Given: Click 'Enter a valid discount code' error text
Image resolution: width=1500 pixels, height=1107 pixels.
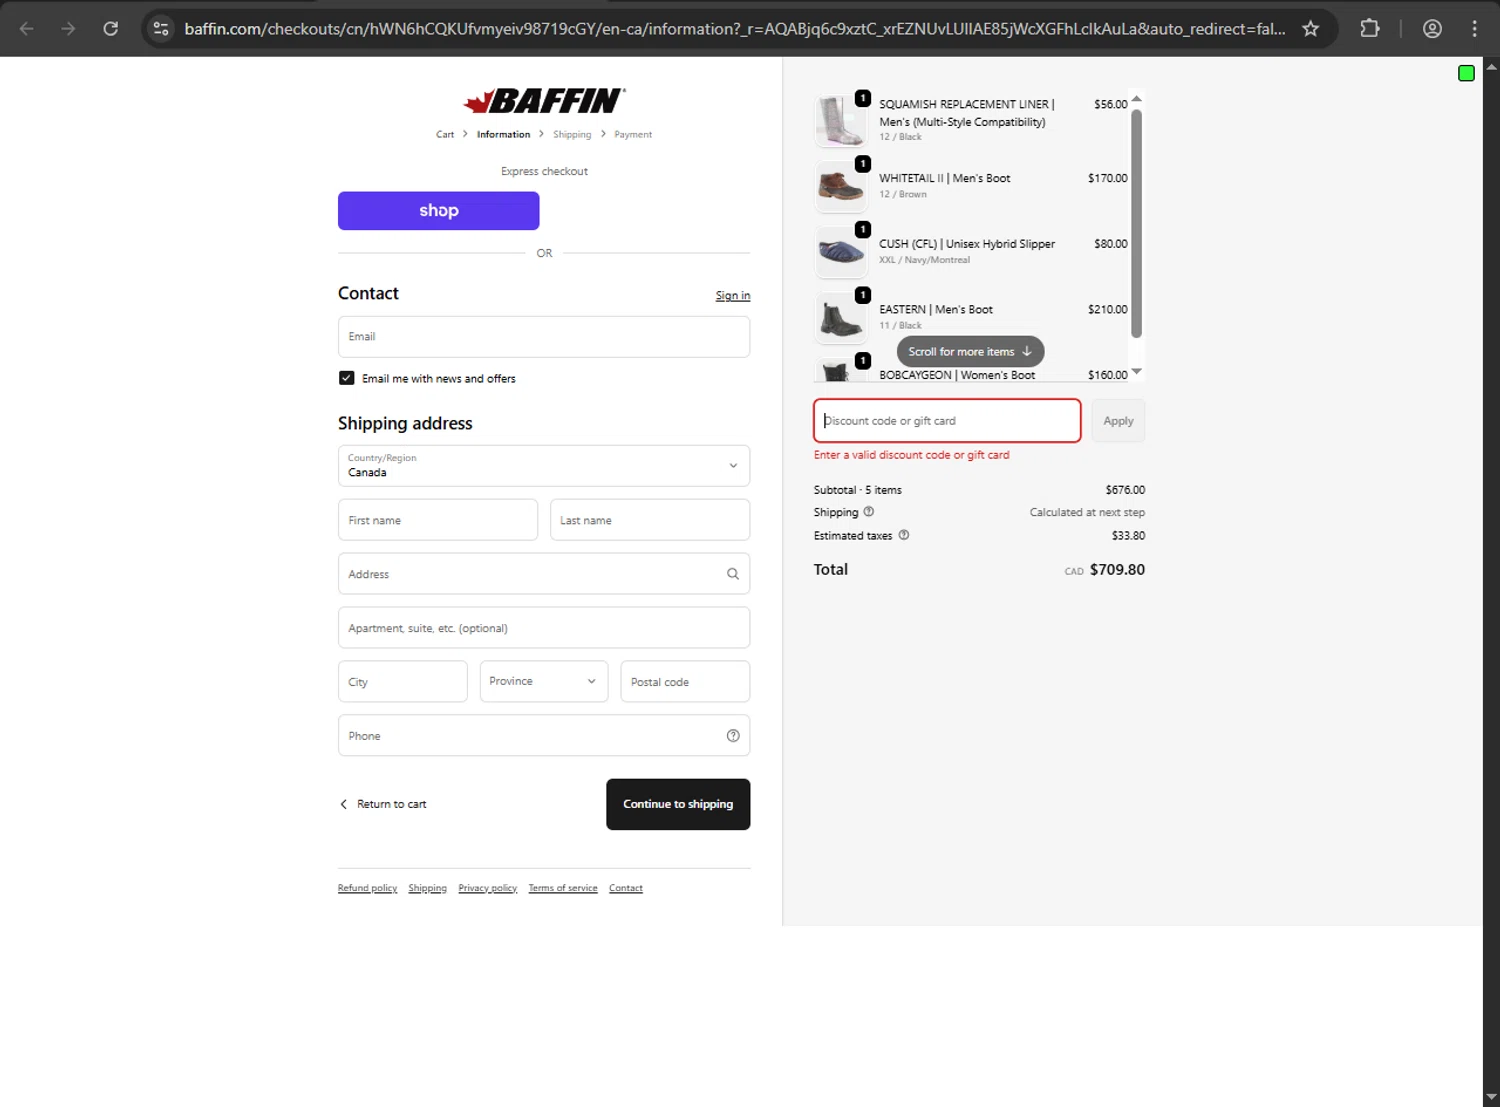Looking at the screenshot, I should (x=911, y=455).
